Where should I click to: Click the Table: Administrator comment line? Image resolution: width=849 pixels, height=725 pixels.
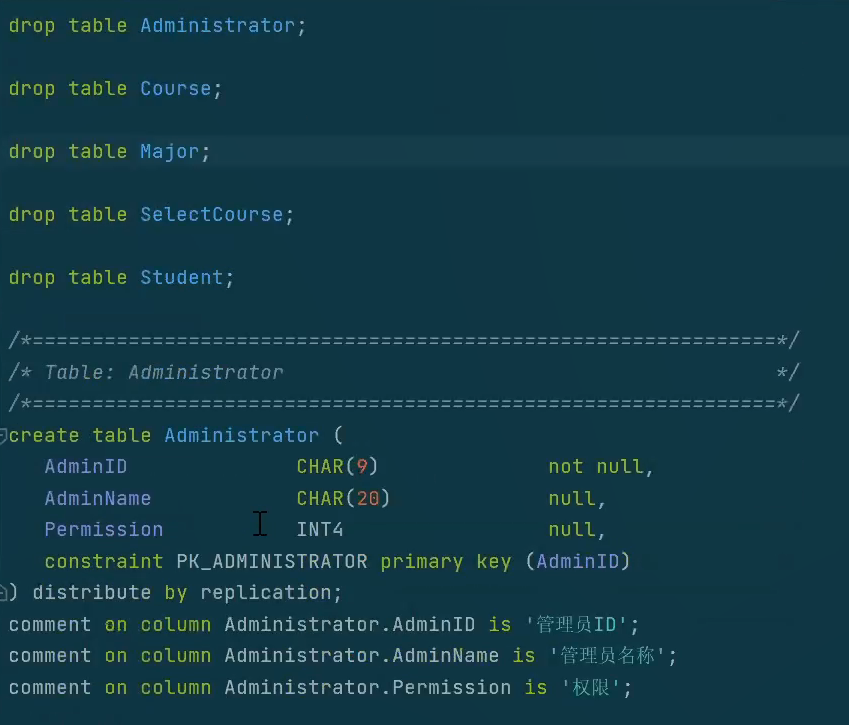pyautogui.click(x=146, y=373)
